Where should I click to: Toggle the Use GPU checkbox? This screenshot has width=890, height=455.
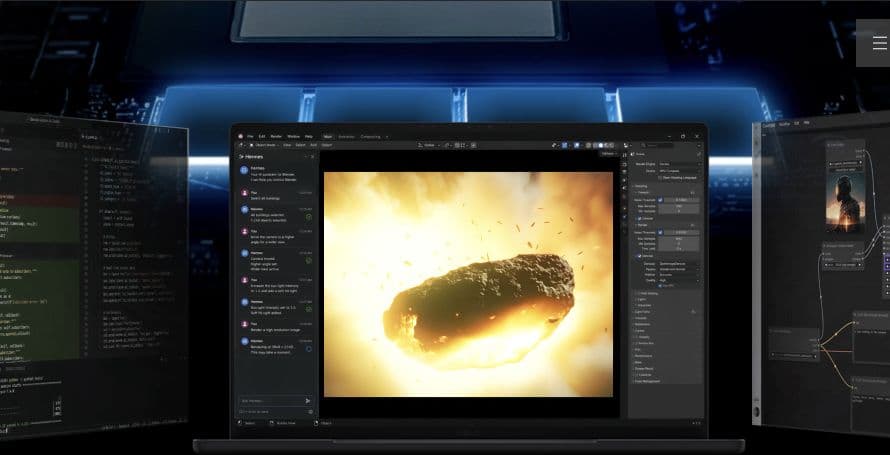click(x=660, y=285)
